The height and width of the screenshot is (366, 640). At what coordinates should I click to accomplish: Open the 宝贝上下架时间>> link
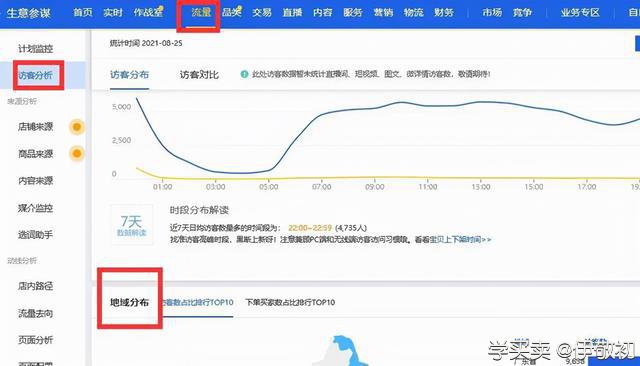[x=460, y=240]
